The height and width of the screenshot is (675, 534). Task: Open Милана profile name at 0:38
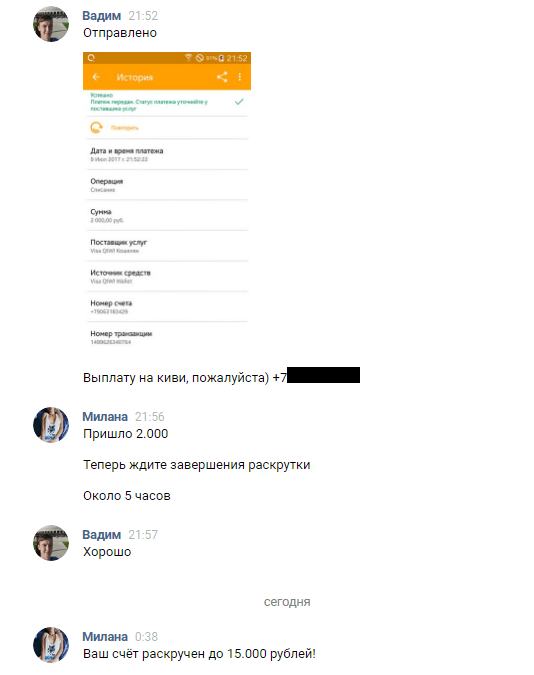coord(105,637)
